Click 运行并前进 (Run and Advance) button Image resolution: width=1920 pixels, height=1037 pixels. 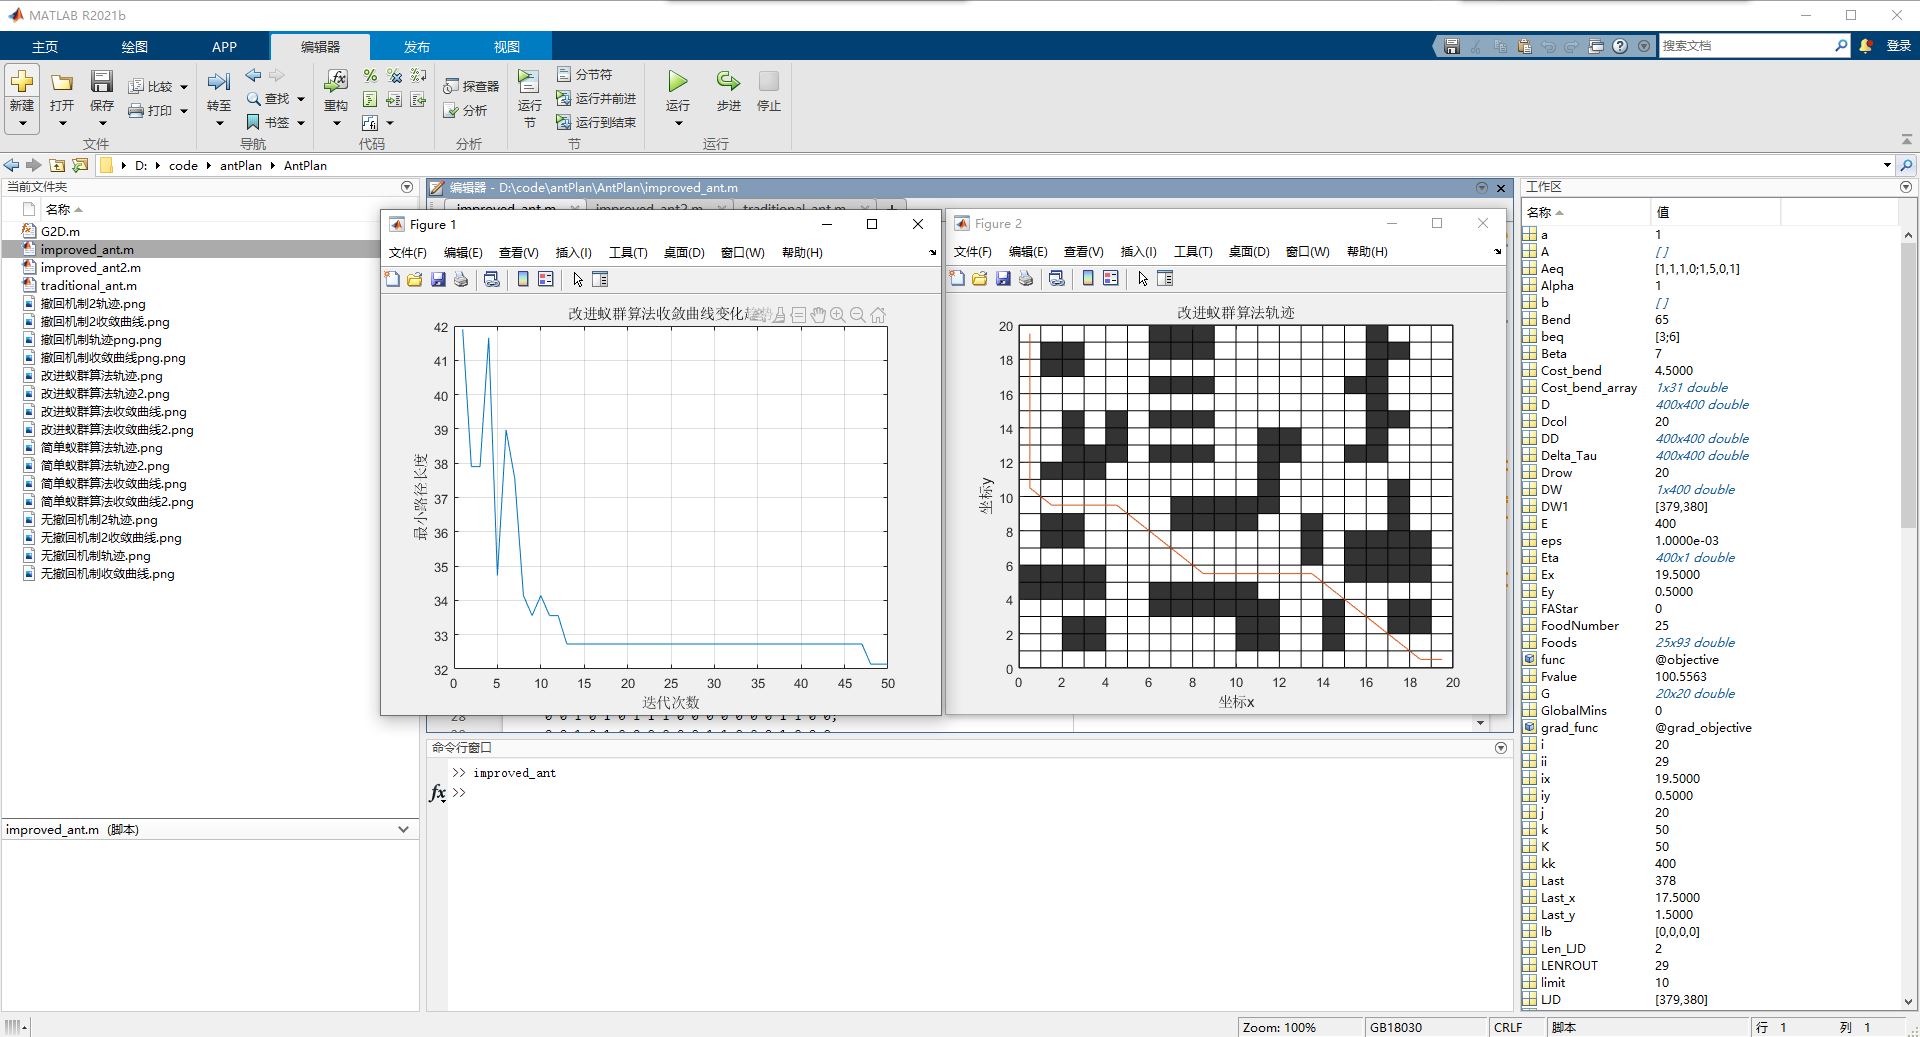[596, 98]
